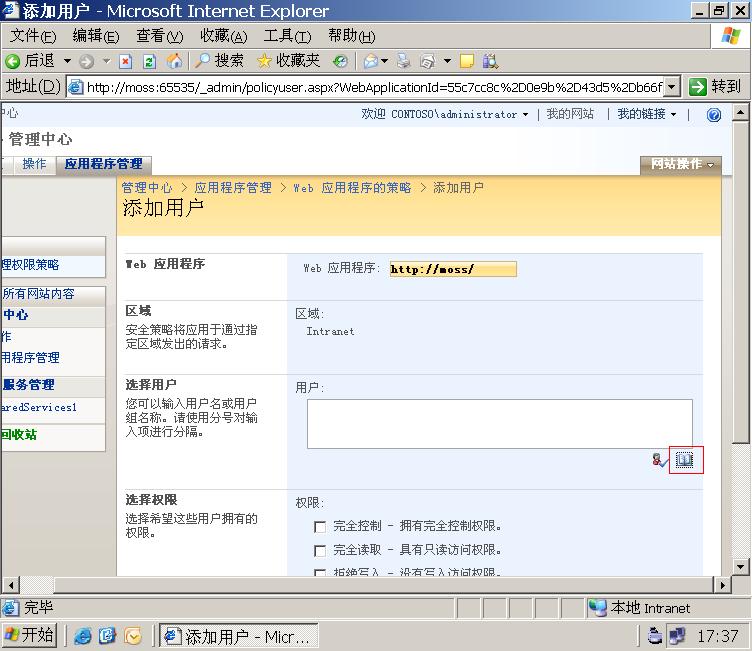Image resolution: width=752 pixels, height=651 pixels.
Task: Tick the 拒绝写入 permission checkbox
Action: point(320,573)
